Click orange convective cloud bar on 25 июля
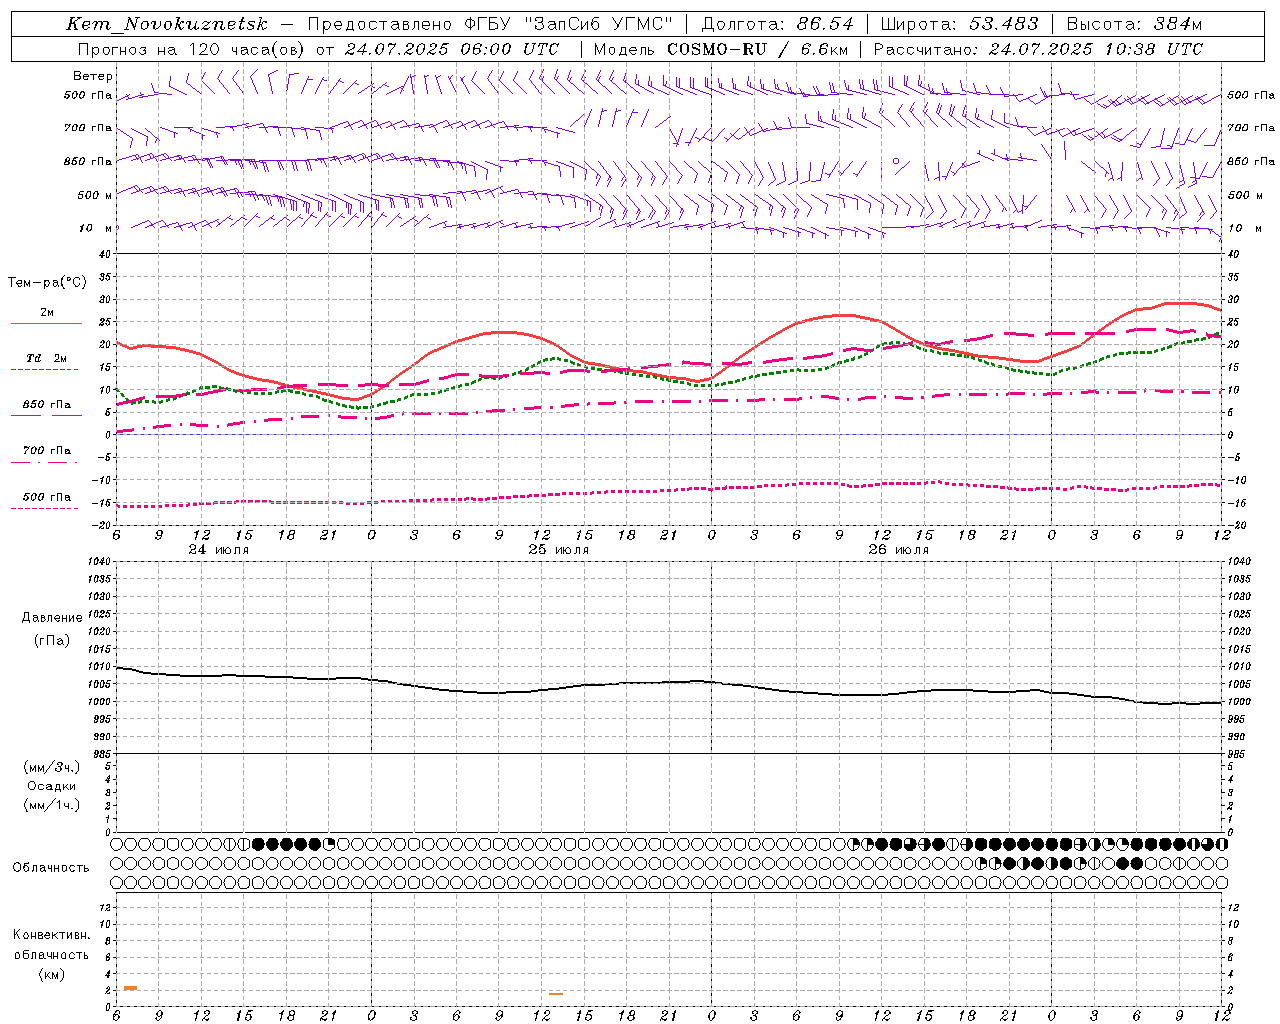The height and width of the screenshot is (1024, 1280). [556, 993]
